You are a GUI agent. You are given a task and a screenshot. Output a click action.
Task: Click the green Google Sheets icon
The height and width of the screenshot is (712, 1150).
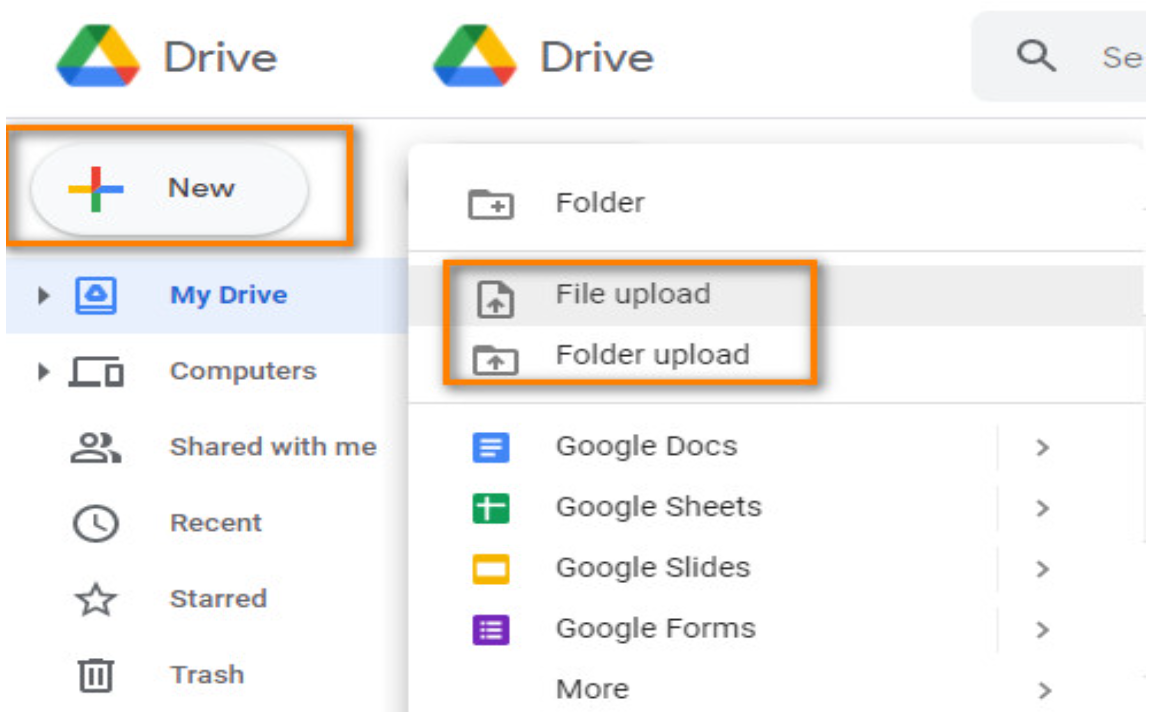point(491,508)
